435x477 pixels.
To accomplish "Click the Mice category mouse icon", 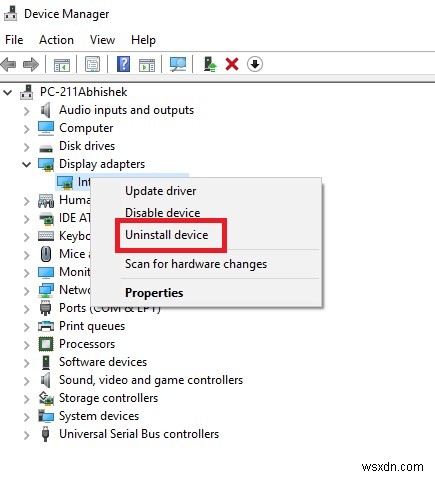I will [46, 254].
